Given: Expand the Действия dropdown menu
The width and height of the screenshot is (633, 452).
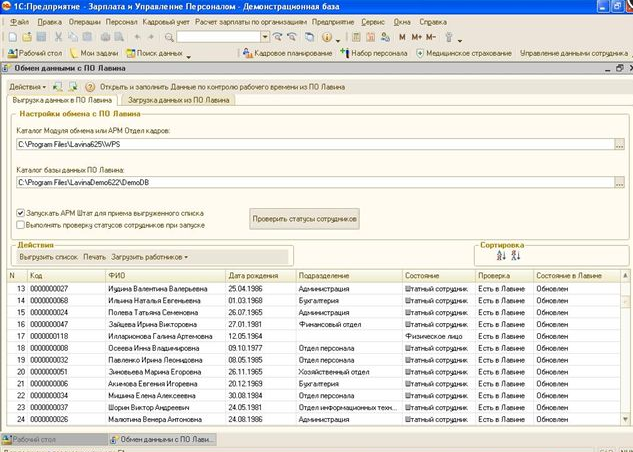Looking at the screenshot, I should point(28,86).
